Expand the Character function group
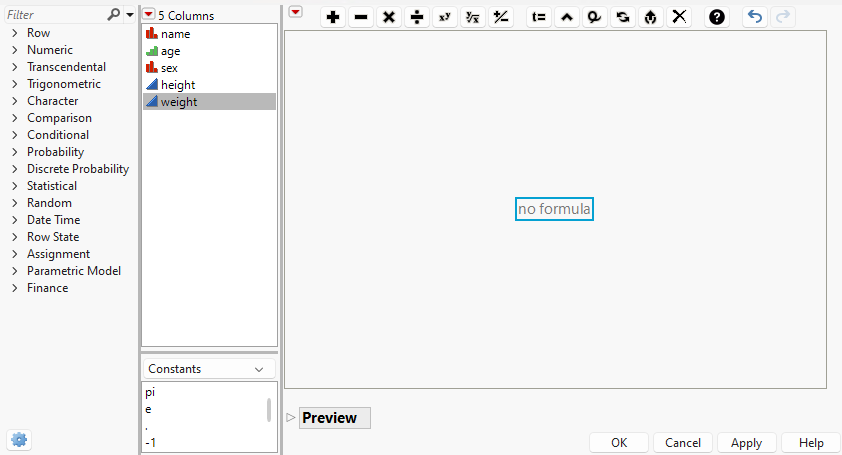 [14, 101]
